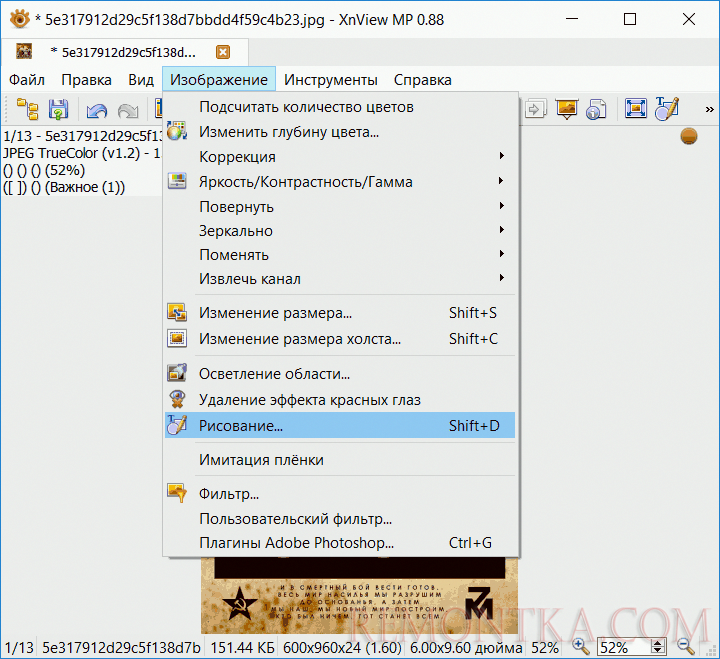Viewport: 720px width, 659px height.
Task: Click the next-file arrow toolbar icon
Action: pos(535,109)
